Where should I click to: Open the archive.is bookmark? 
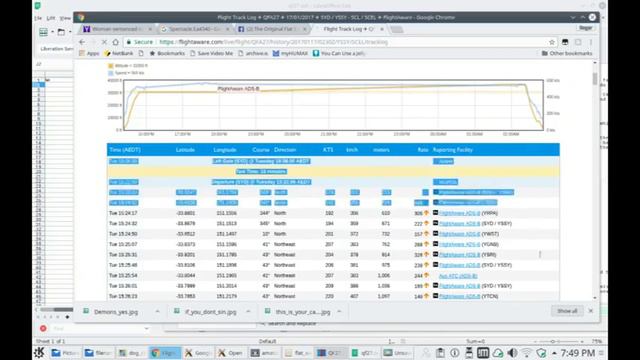(x=253, y=53)
